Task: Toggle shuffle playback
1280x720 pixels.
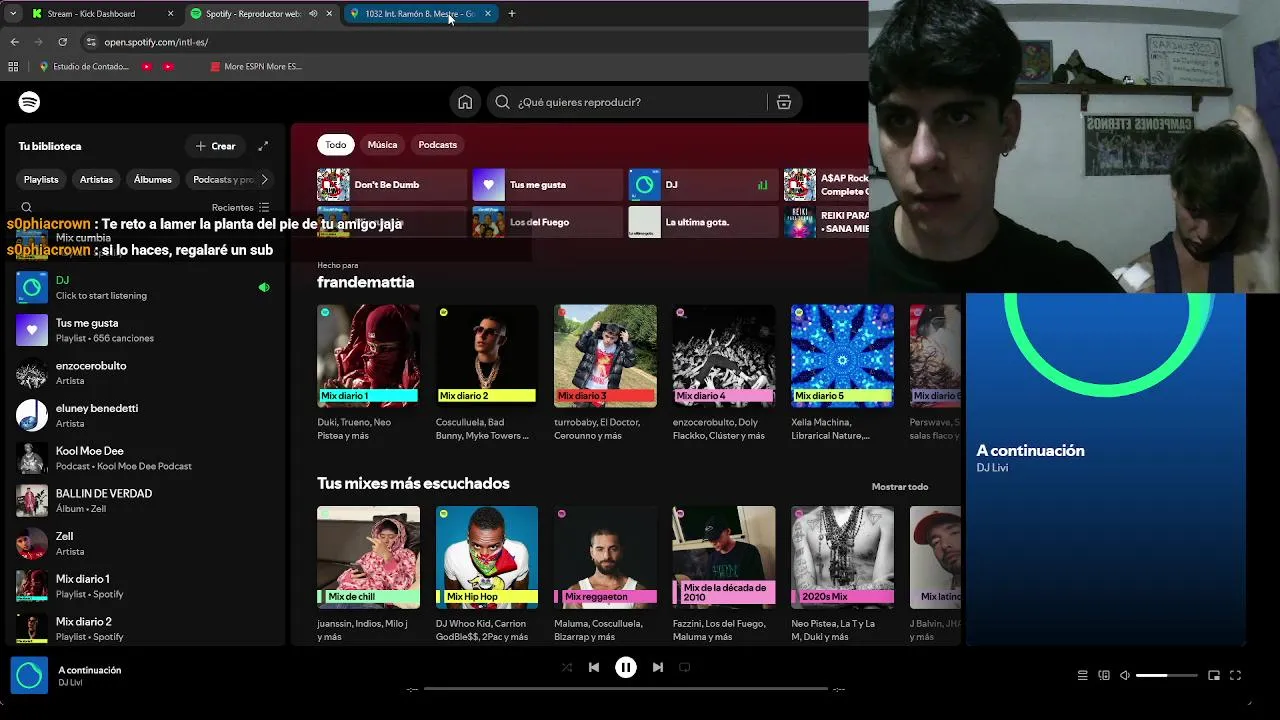Action: pyautogui.click(x=567, y=667)
